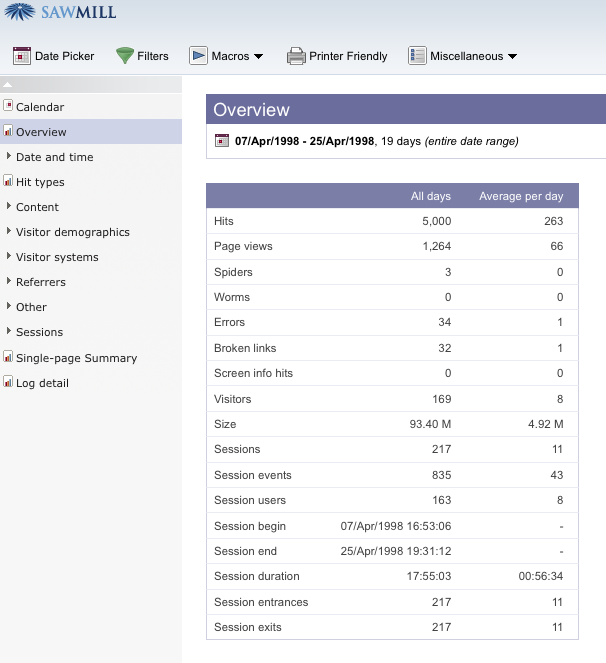
Task: Expand the Visitor demographics section
Action: [x=8, y=232]
